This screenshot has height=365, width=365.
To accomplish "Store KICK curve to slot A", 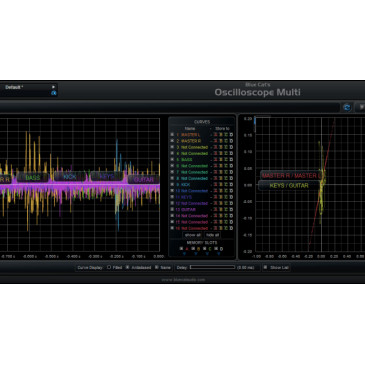I will coord(215,185).
